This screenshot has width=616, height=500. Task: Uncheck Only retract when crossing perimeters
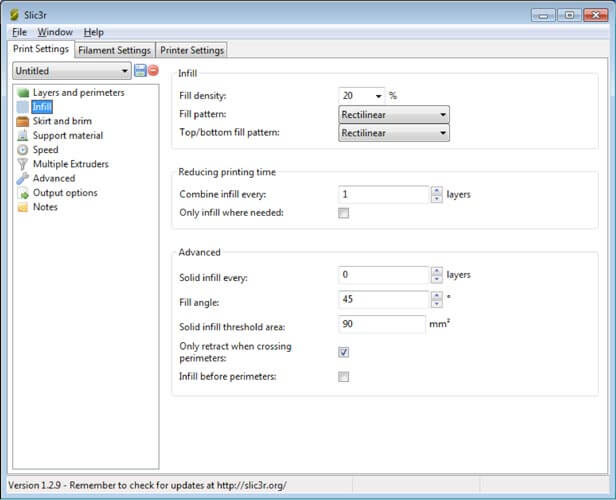pos(343,352)
